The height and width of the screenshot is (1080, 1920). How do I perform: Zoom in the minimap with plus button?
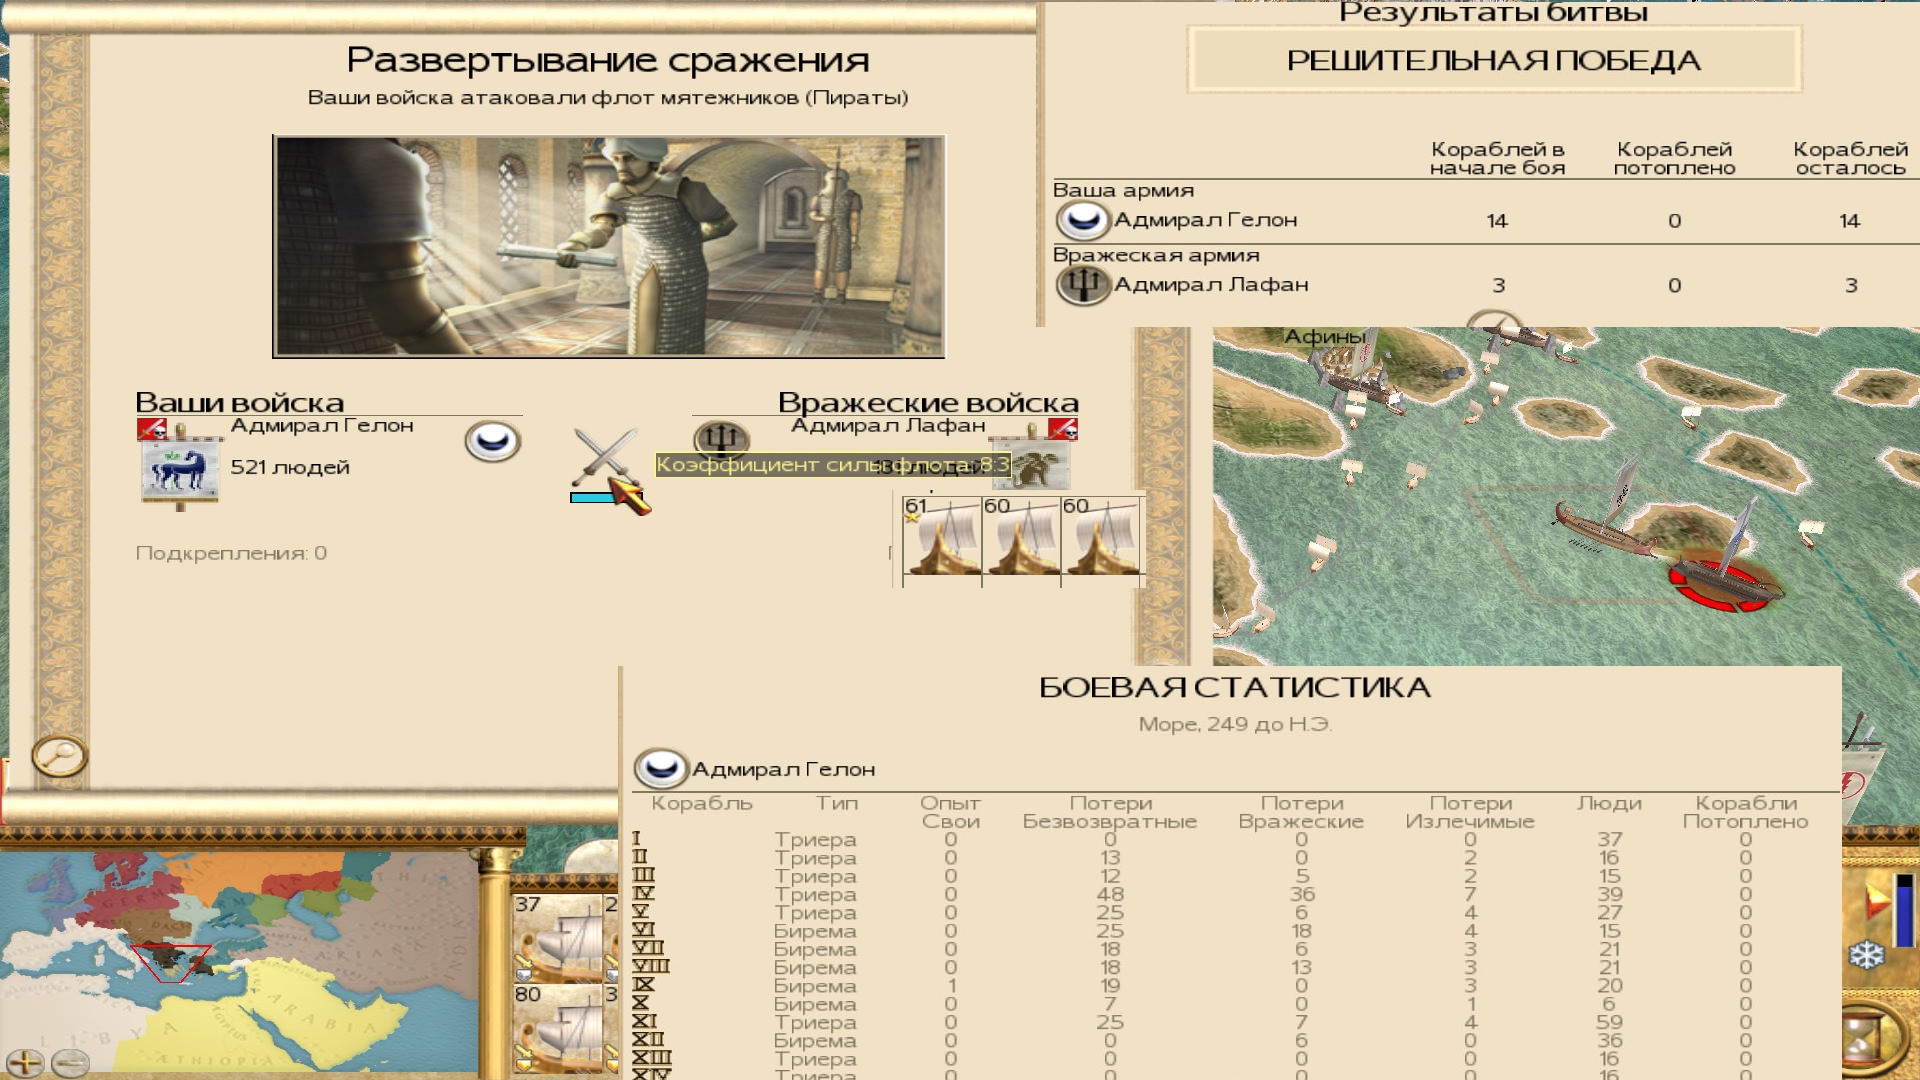click(25, 1062)
